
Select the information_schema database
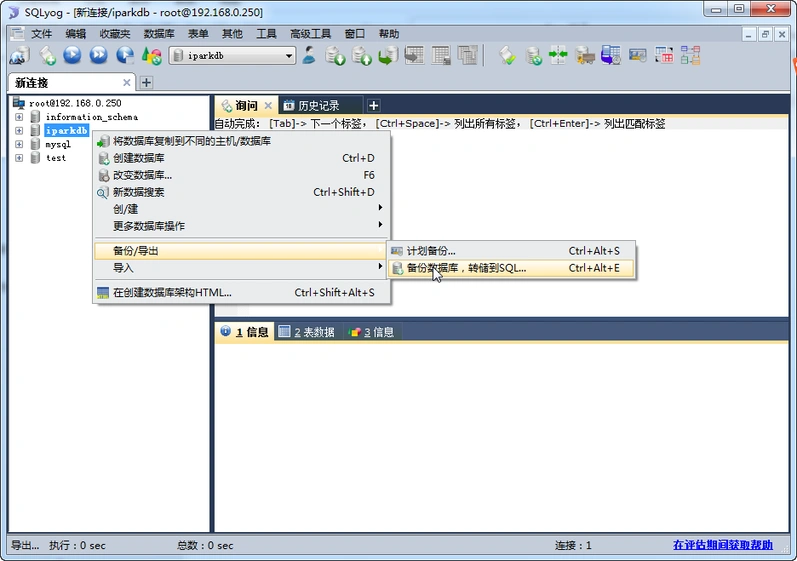pyautogui.click(x=92, y=117)
